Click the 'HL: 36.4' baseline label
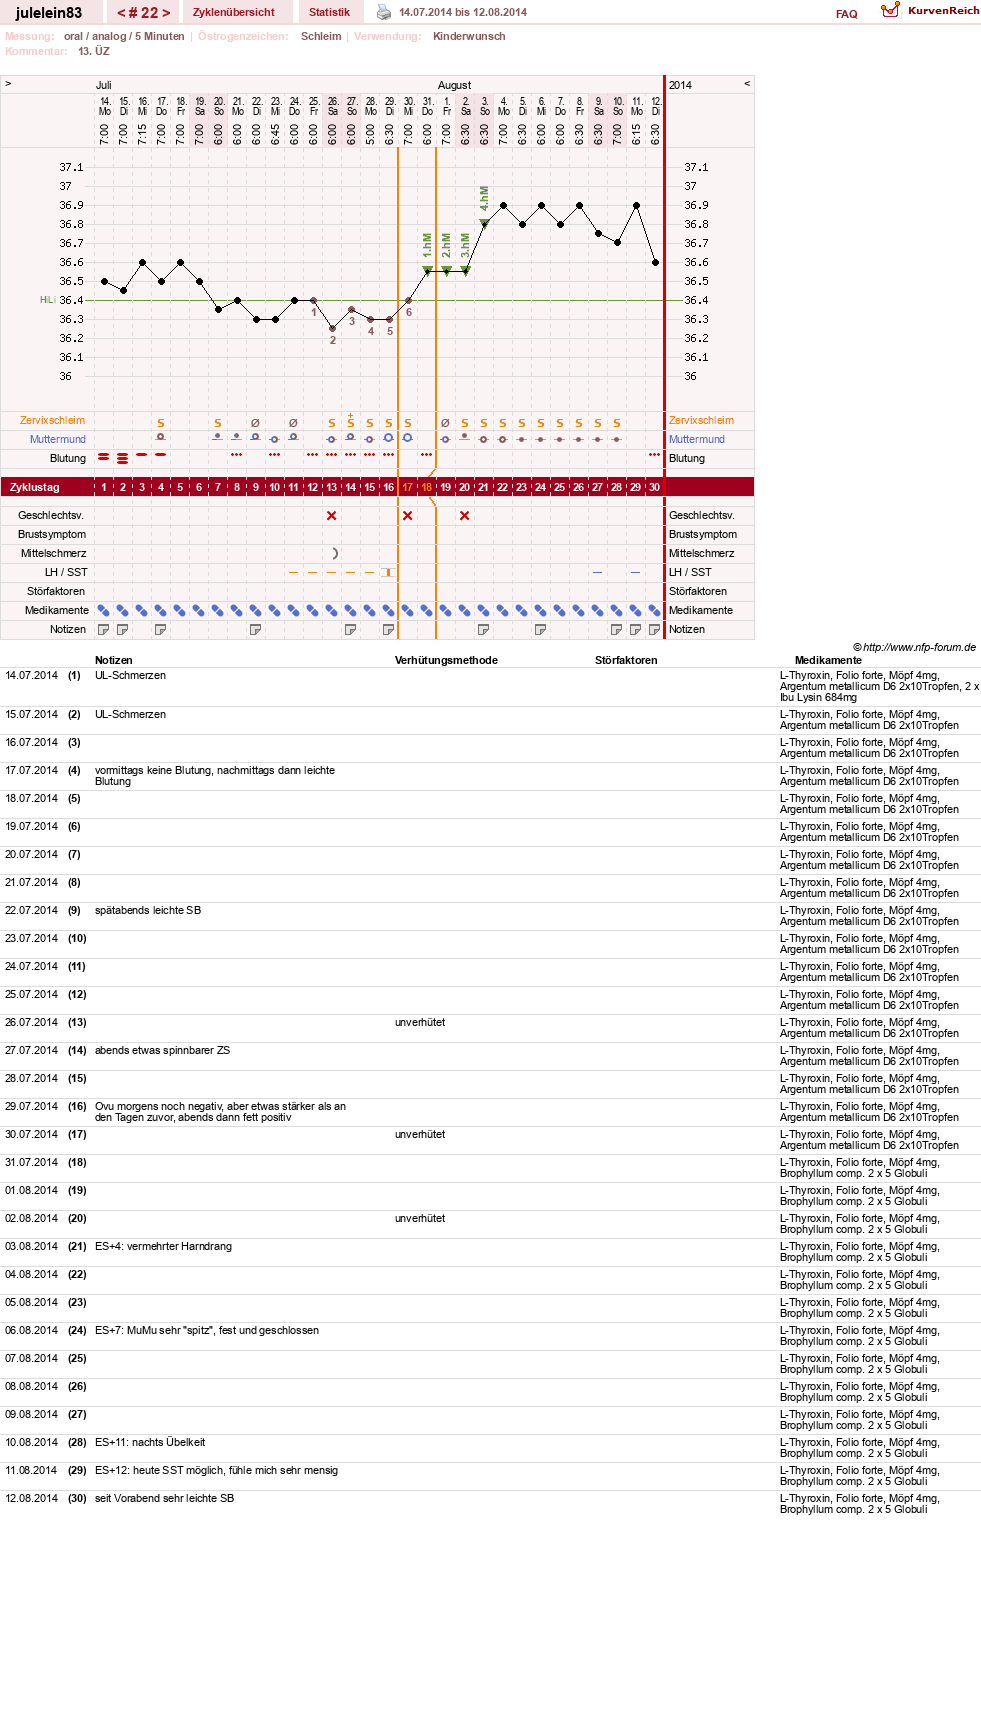The width and height of the screenshot is (981, 1713). click(62, 300)
